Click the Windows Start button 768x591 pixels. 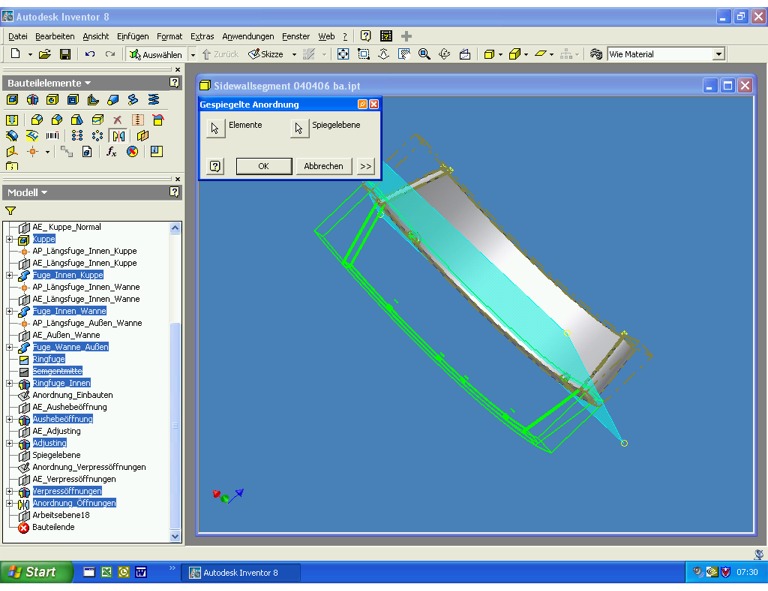[x=37, y=572]
